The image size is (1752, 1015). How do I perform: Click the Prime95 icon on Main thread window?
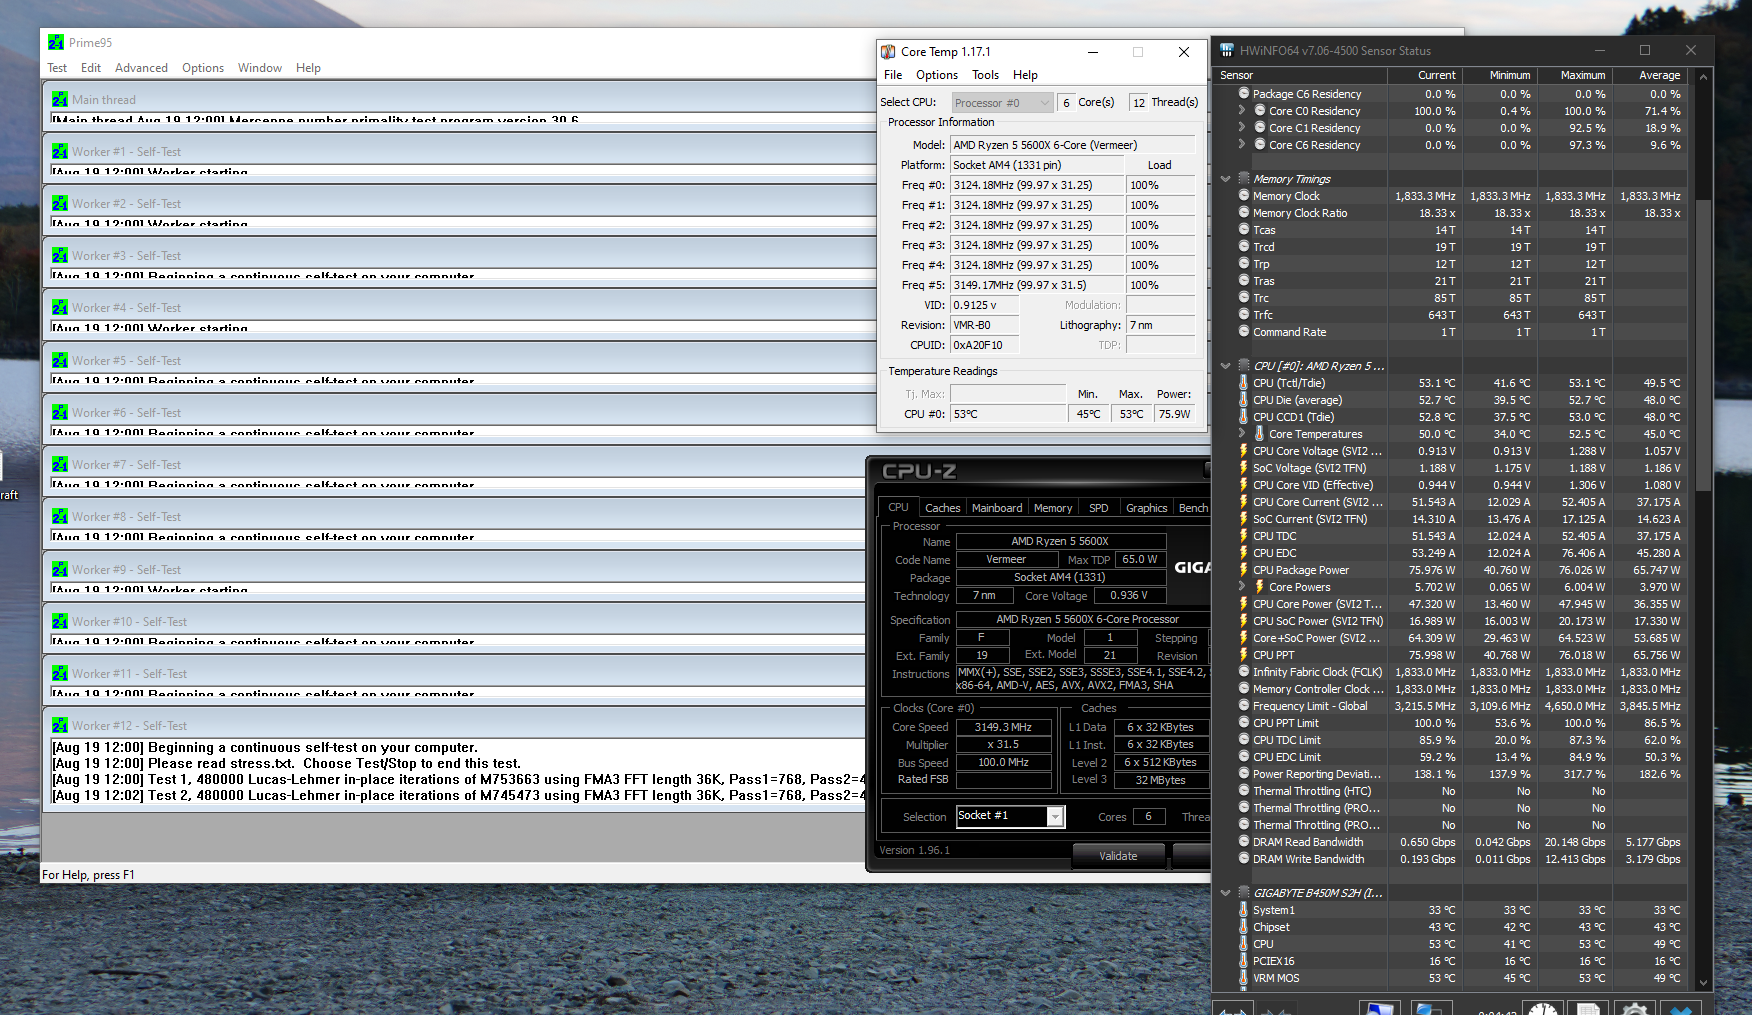pyautogui.click(x=60, y=100)
